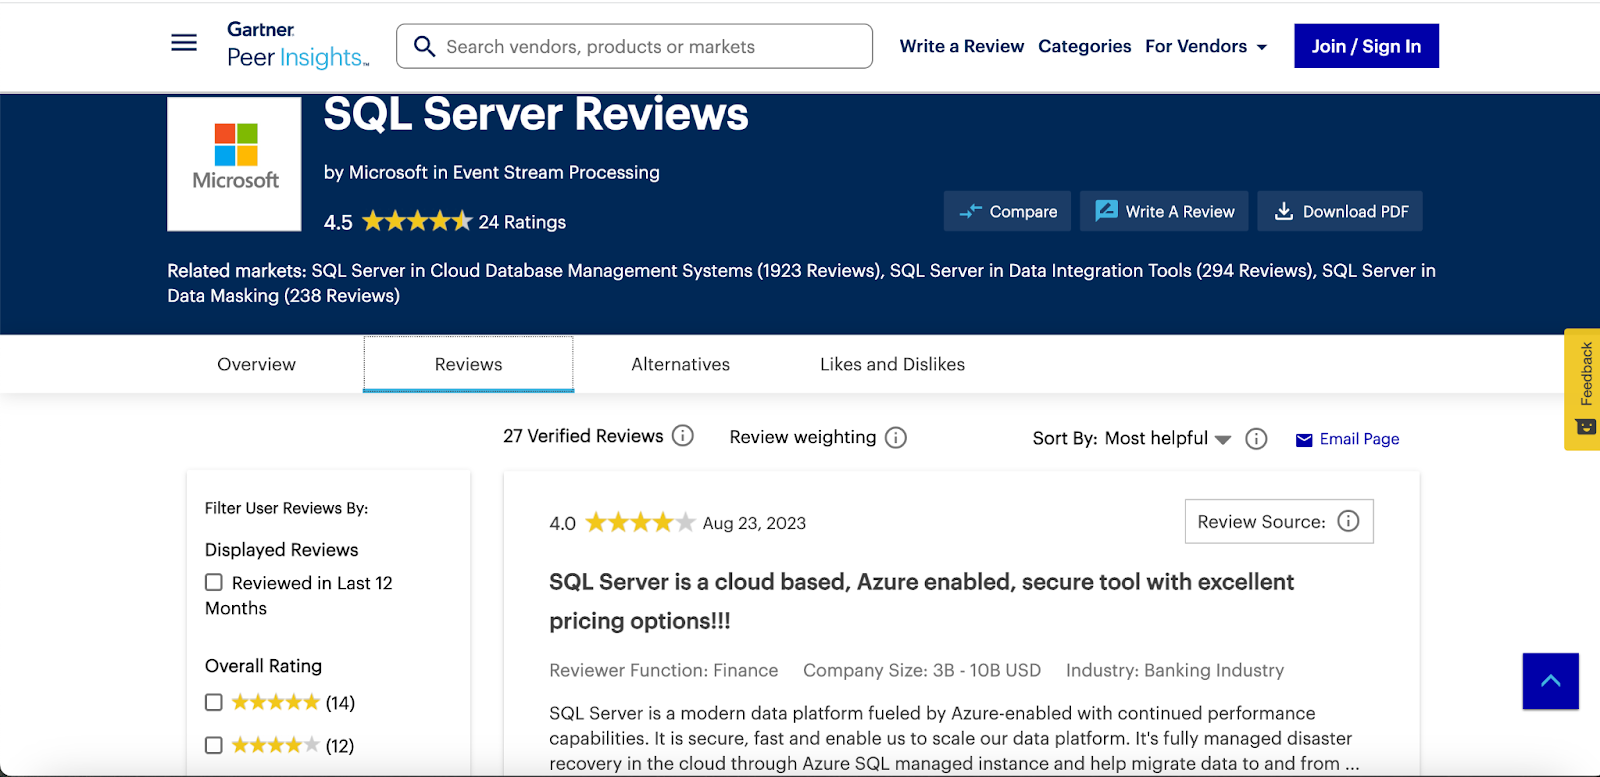Enable Reviewed in Last 12 Months filter
The image size is (1600, 777).
(x=214, y=582)
